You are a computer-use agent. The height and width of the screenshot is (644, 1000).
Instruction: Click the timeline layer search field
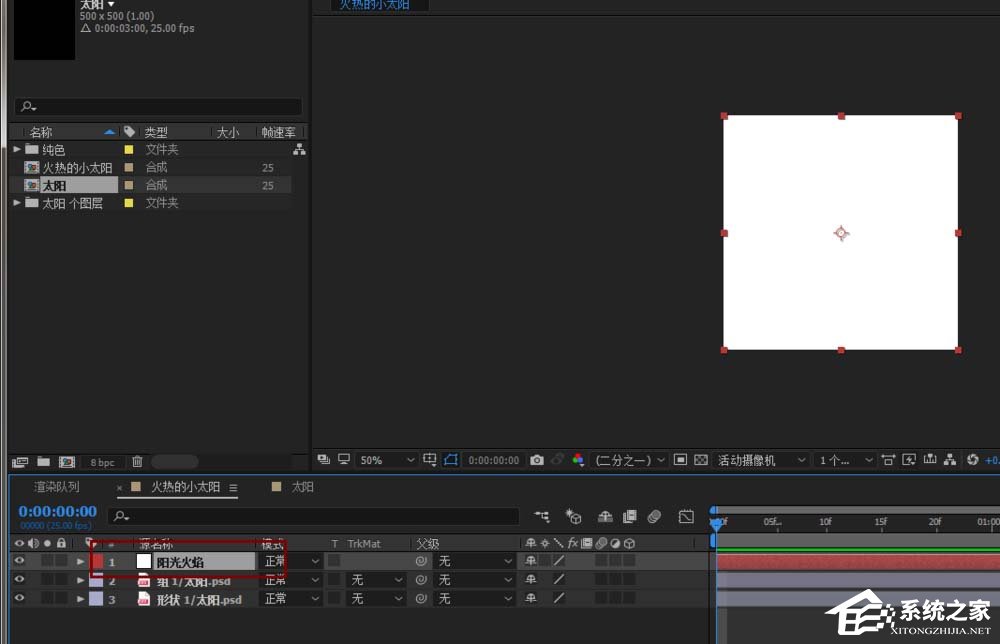320,517
